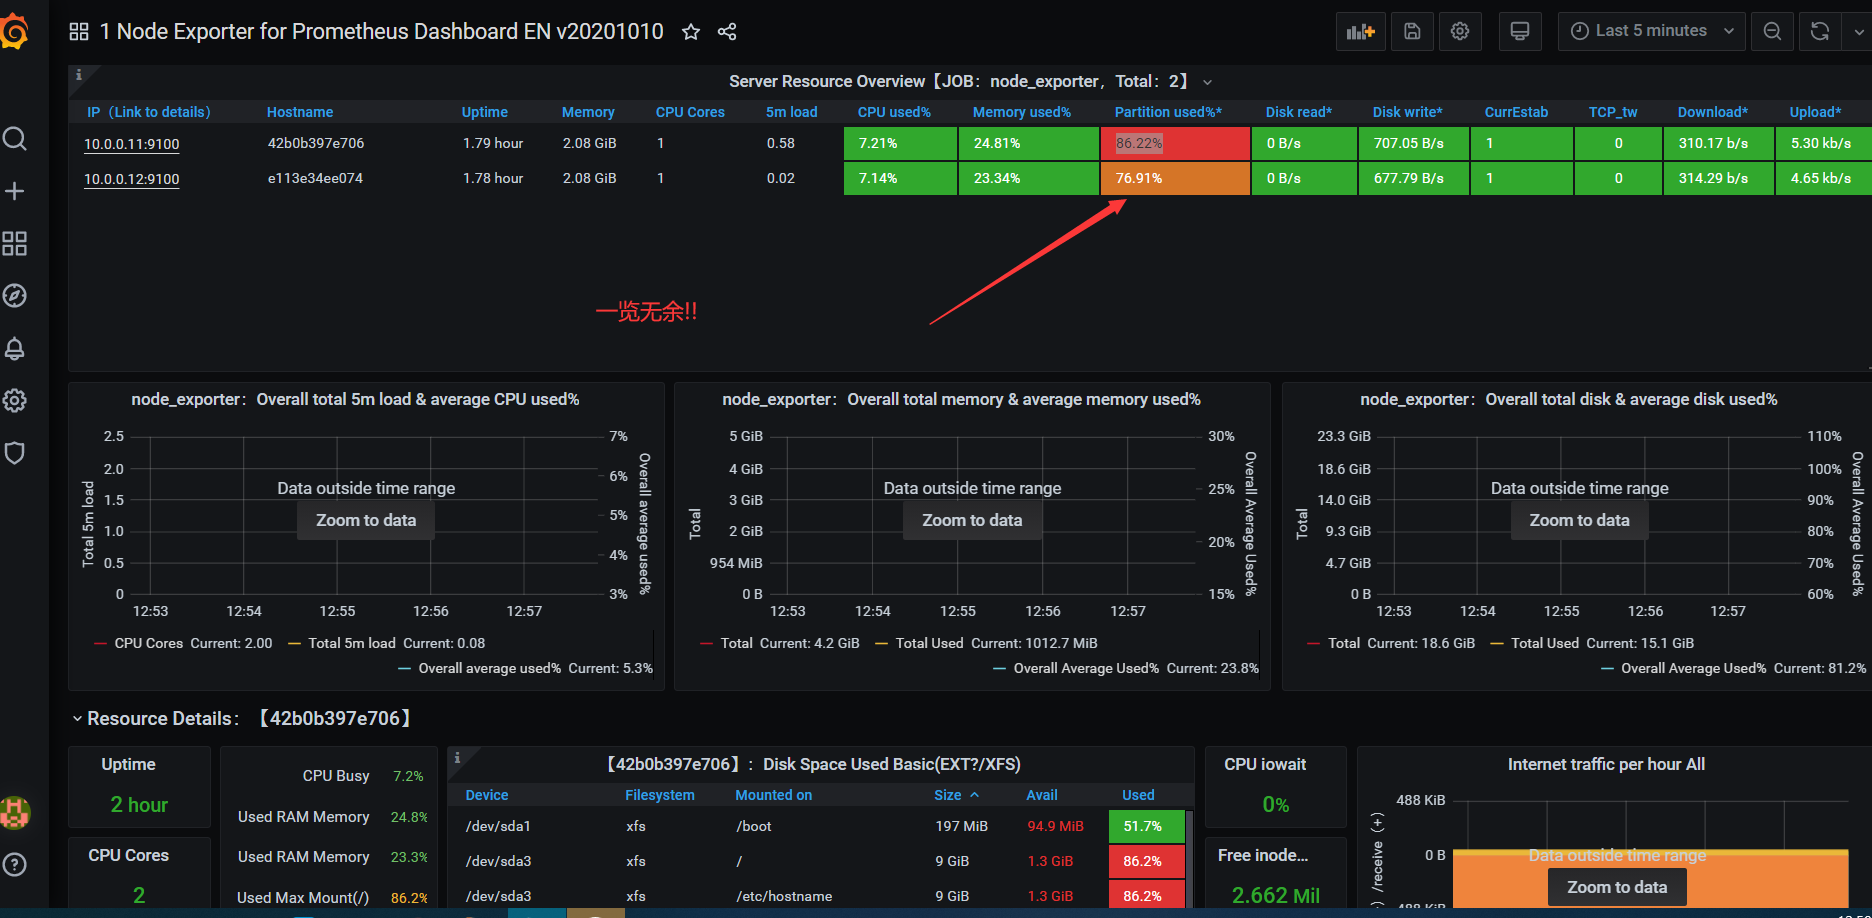1872x918 pixels.
Task: Zoom to data in CPU load panel
Action: click(x=366, y=520)
